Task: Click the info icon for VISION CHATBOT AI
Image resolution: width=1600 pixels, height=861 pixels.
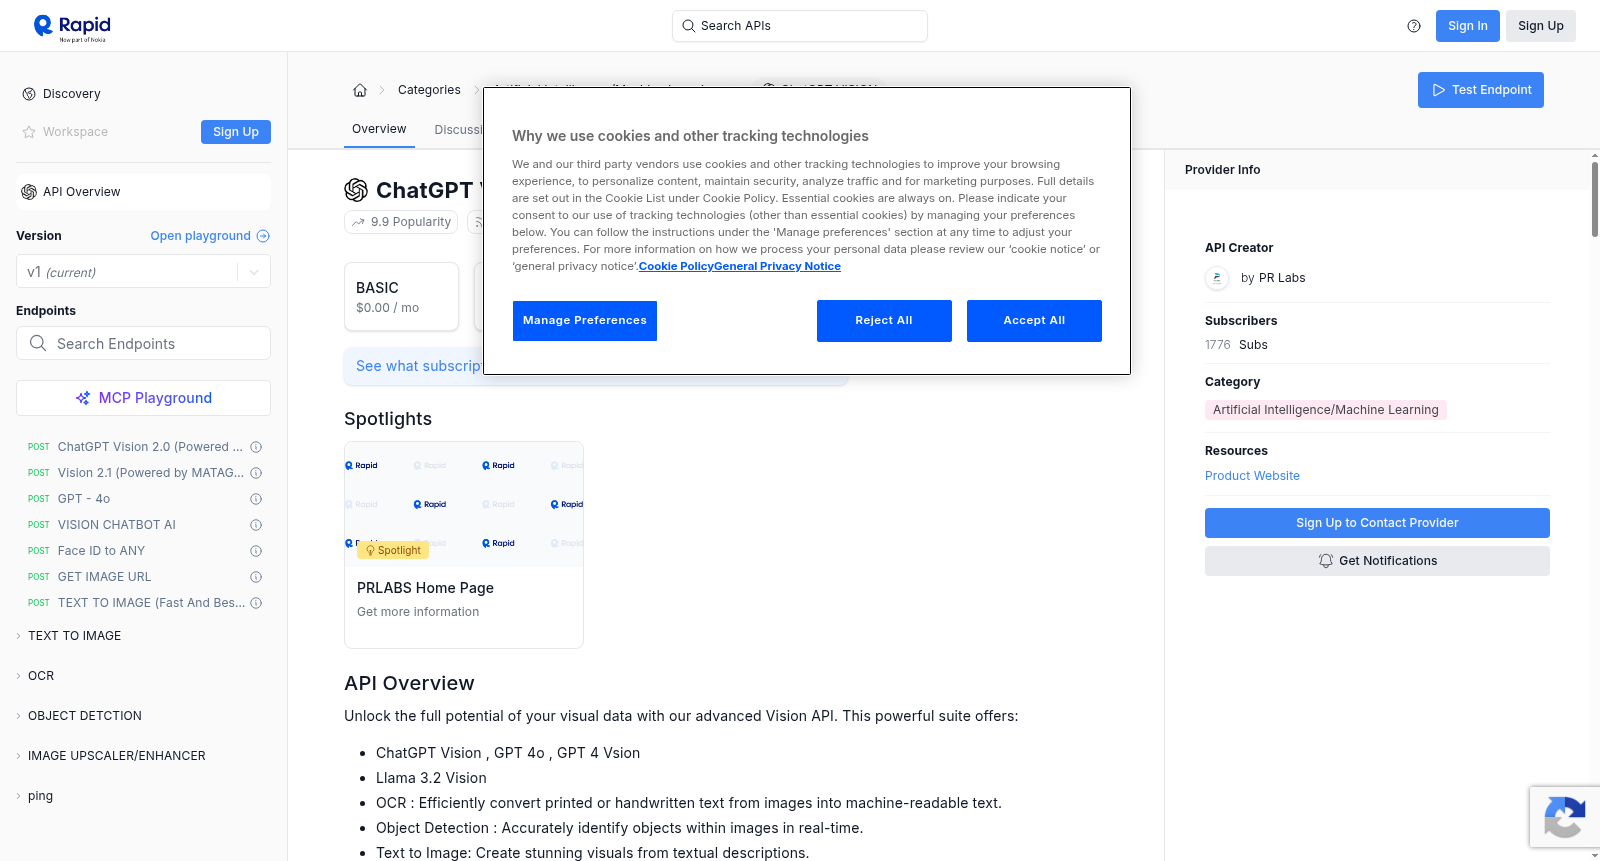Action: (x=256, y=525)
